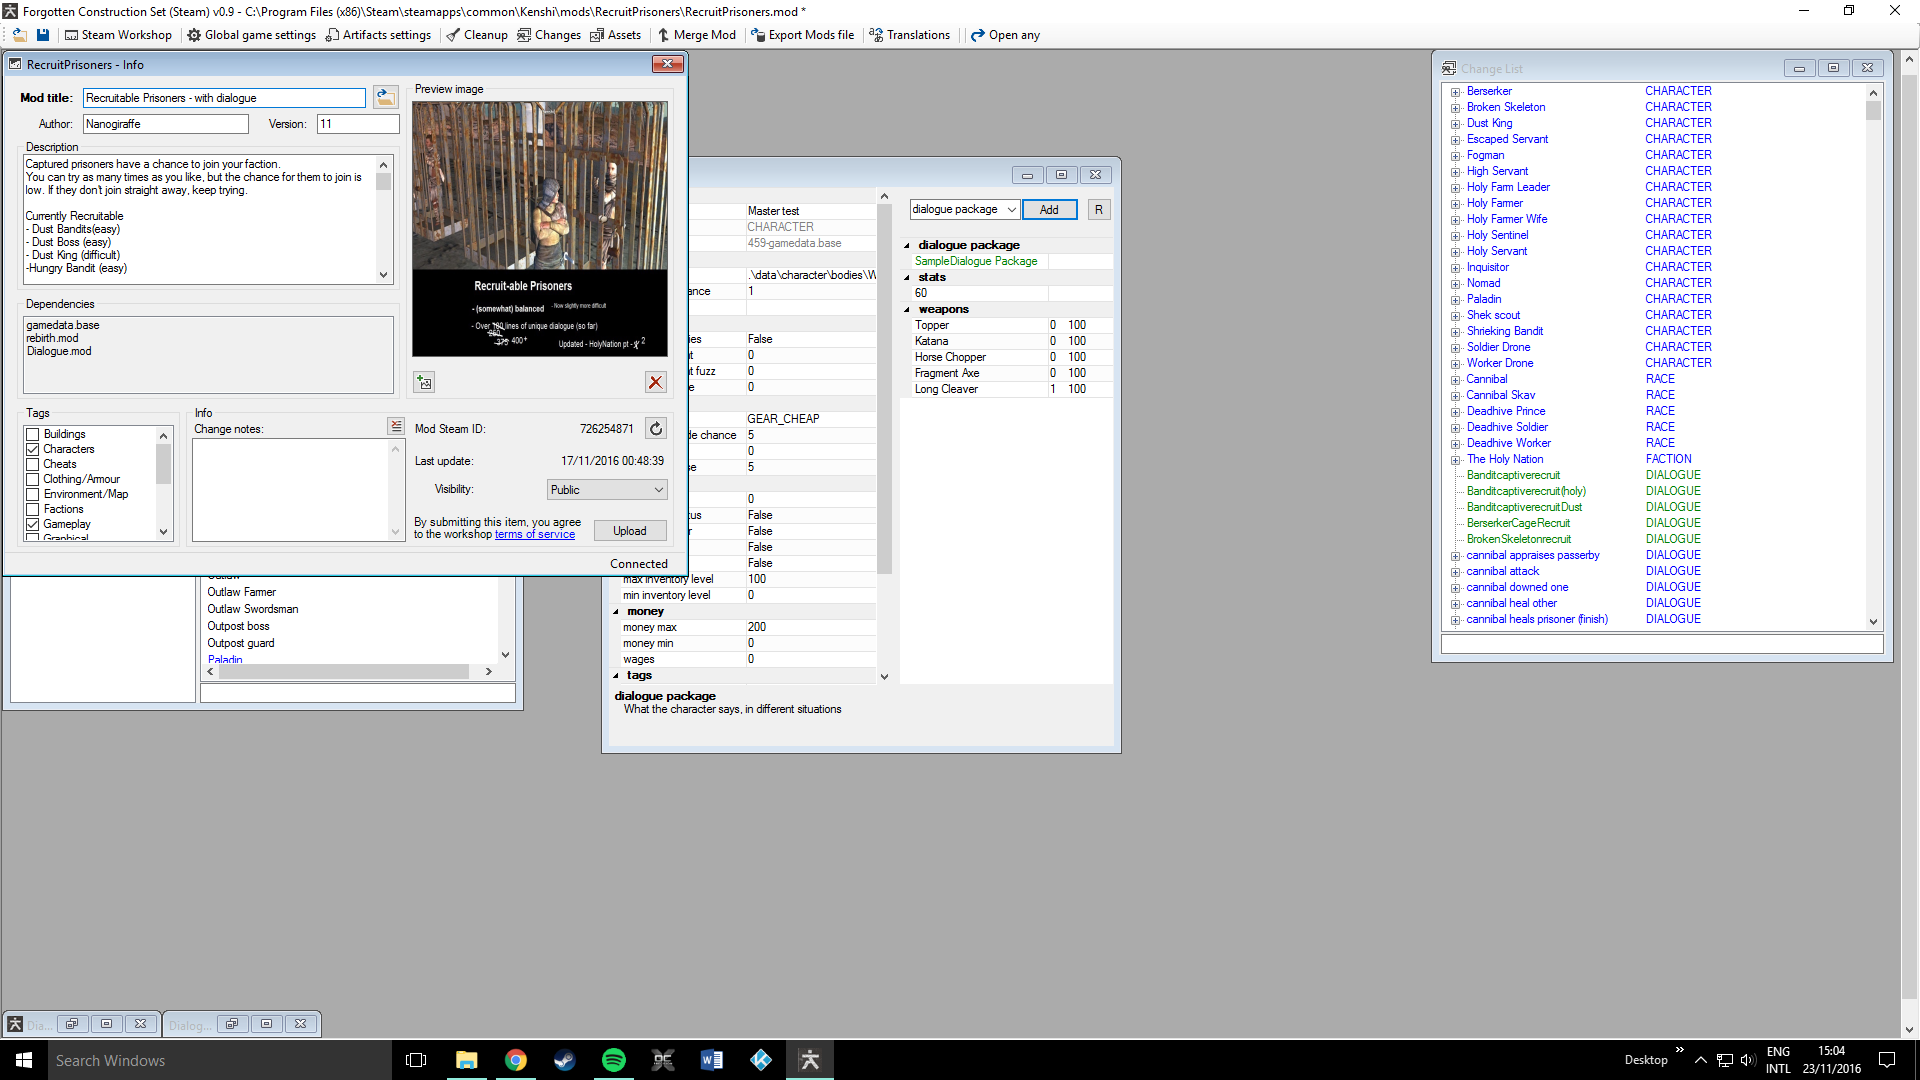Image resolution: width=1920 pixels, height=1080 pixels.
Task: Open Spotify from the Windows taskbar
Action: click(613, 1060)
